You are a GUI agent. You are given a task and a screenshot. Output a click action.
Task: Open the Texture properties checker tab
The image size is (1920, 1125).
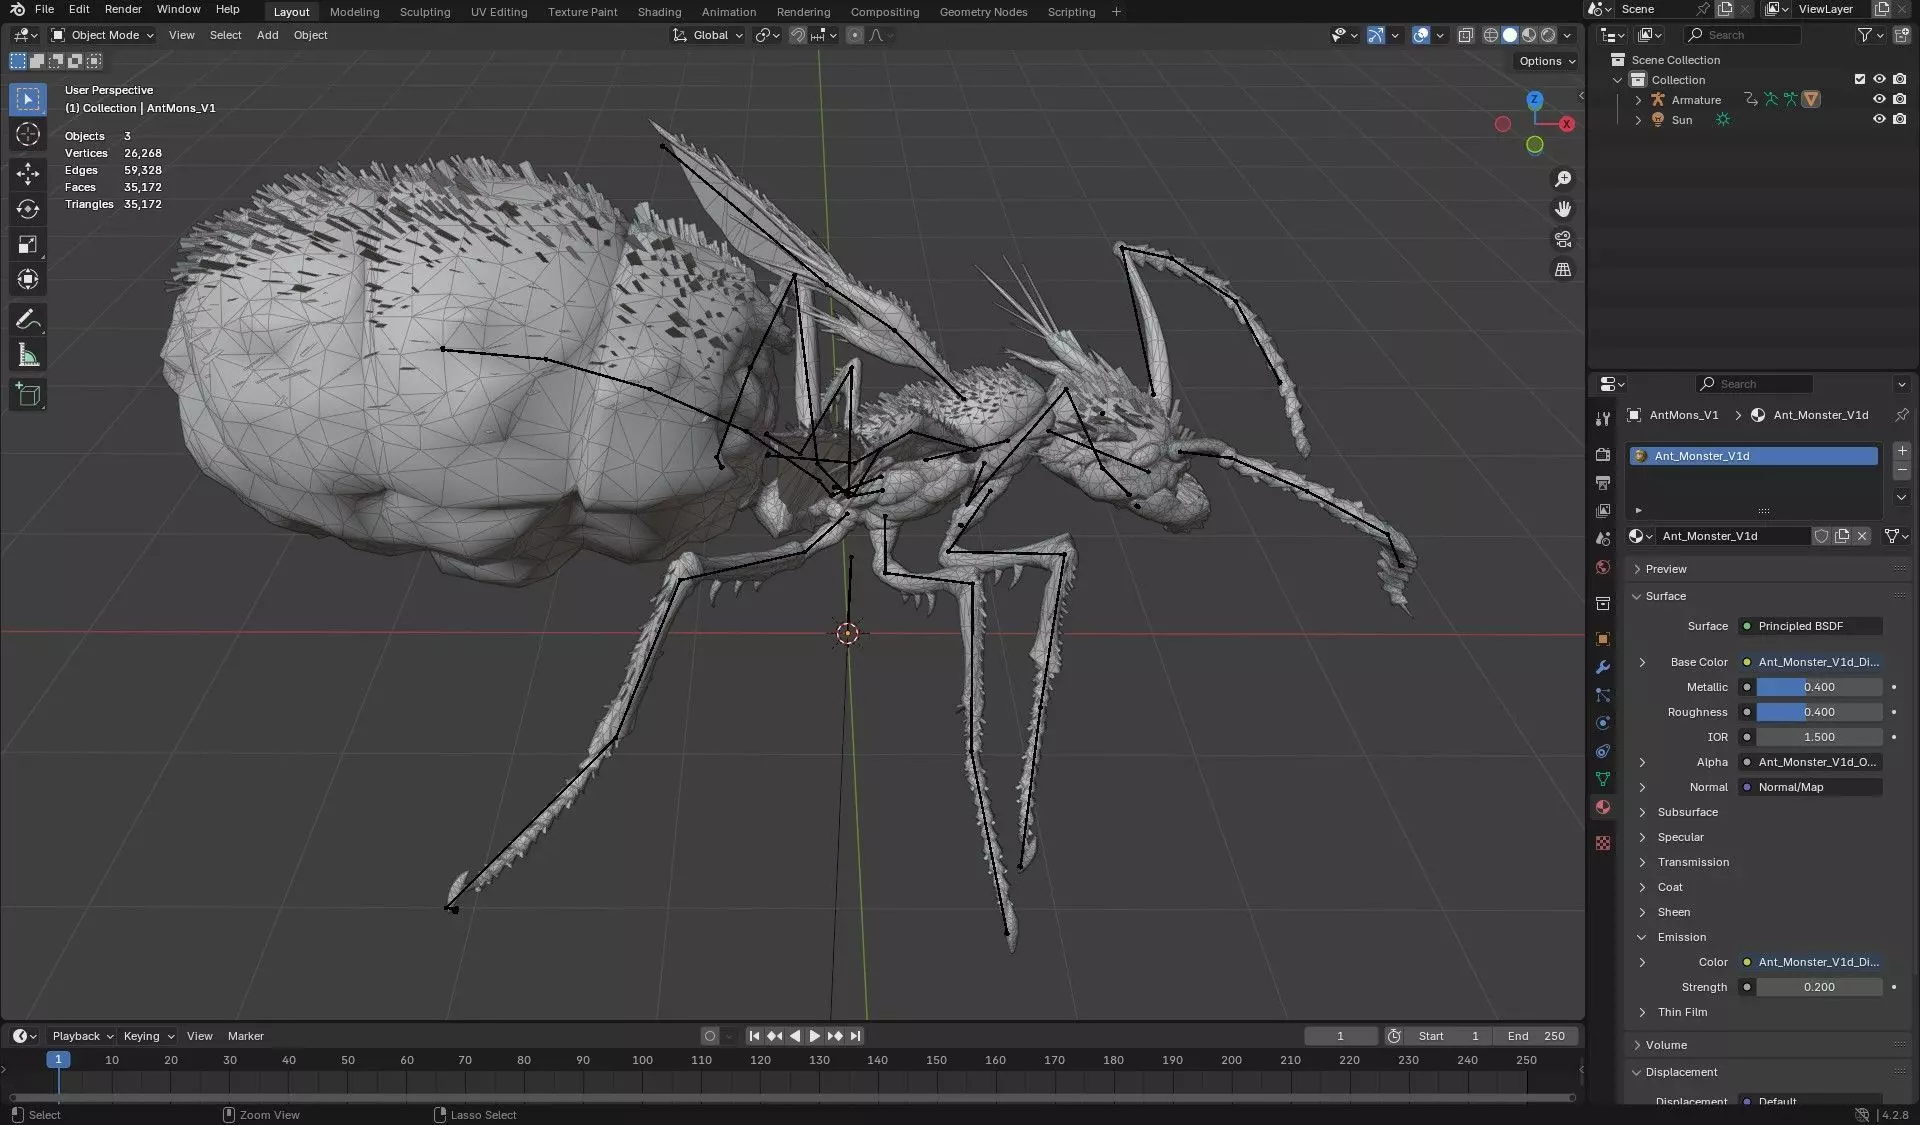[1603, 843]
